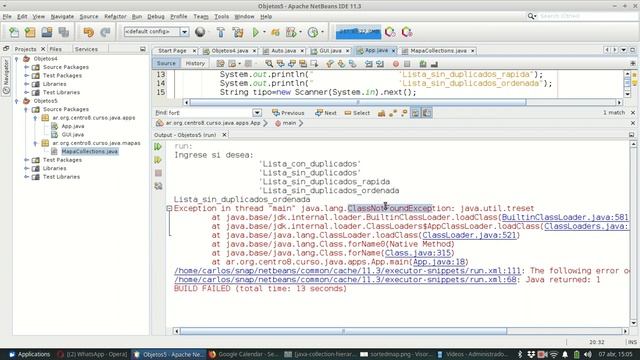Click the Open Project toolbar icon
The height and width of the screenshot is (360, 640).
click(x=47, y=32)
